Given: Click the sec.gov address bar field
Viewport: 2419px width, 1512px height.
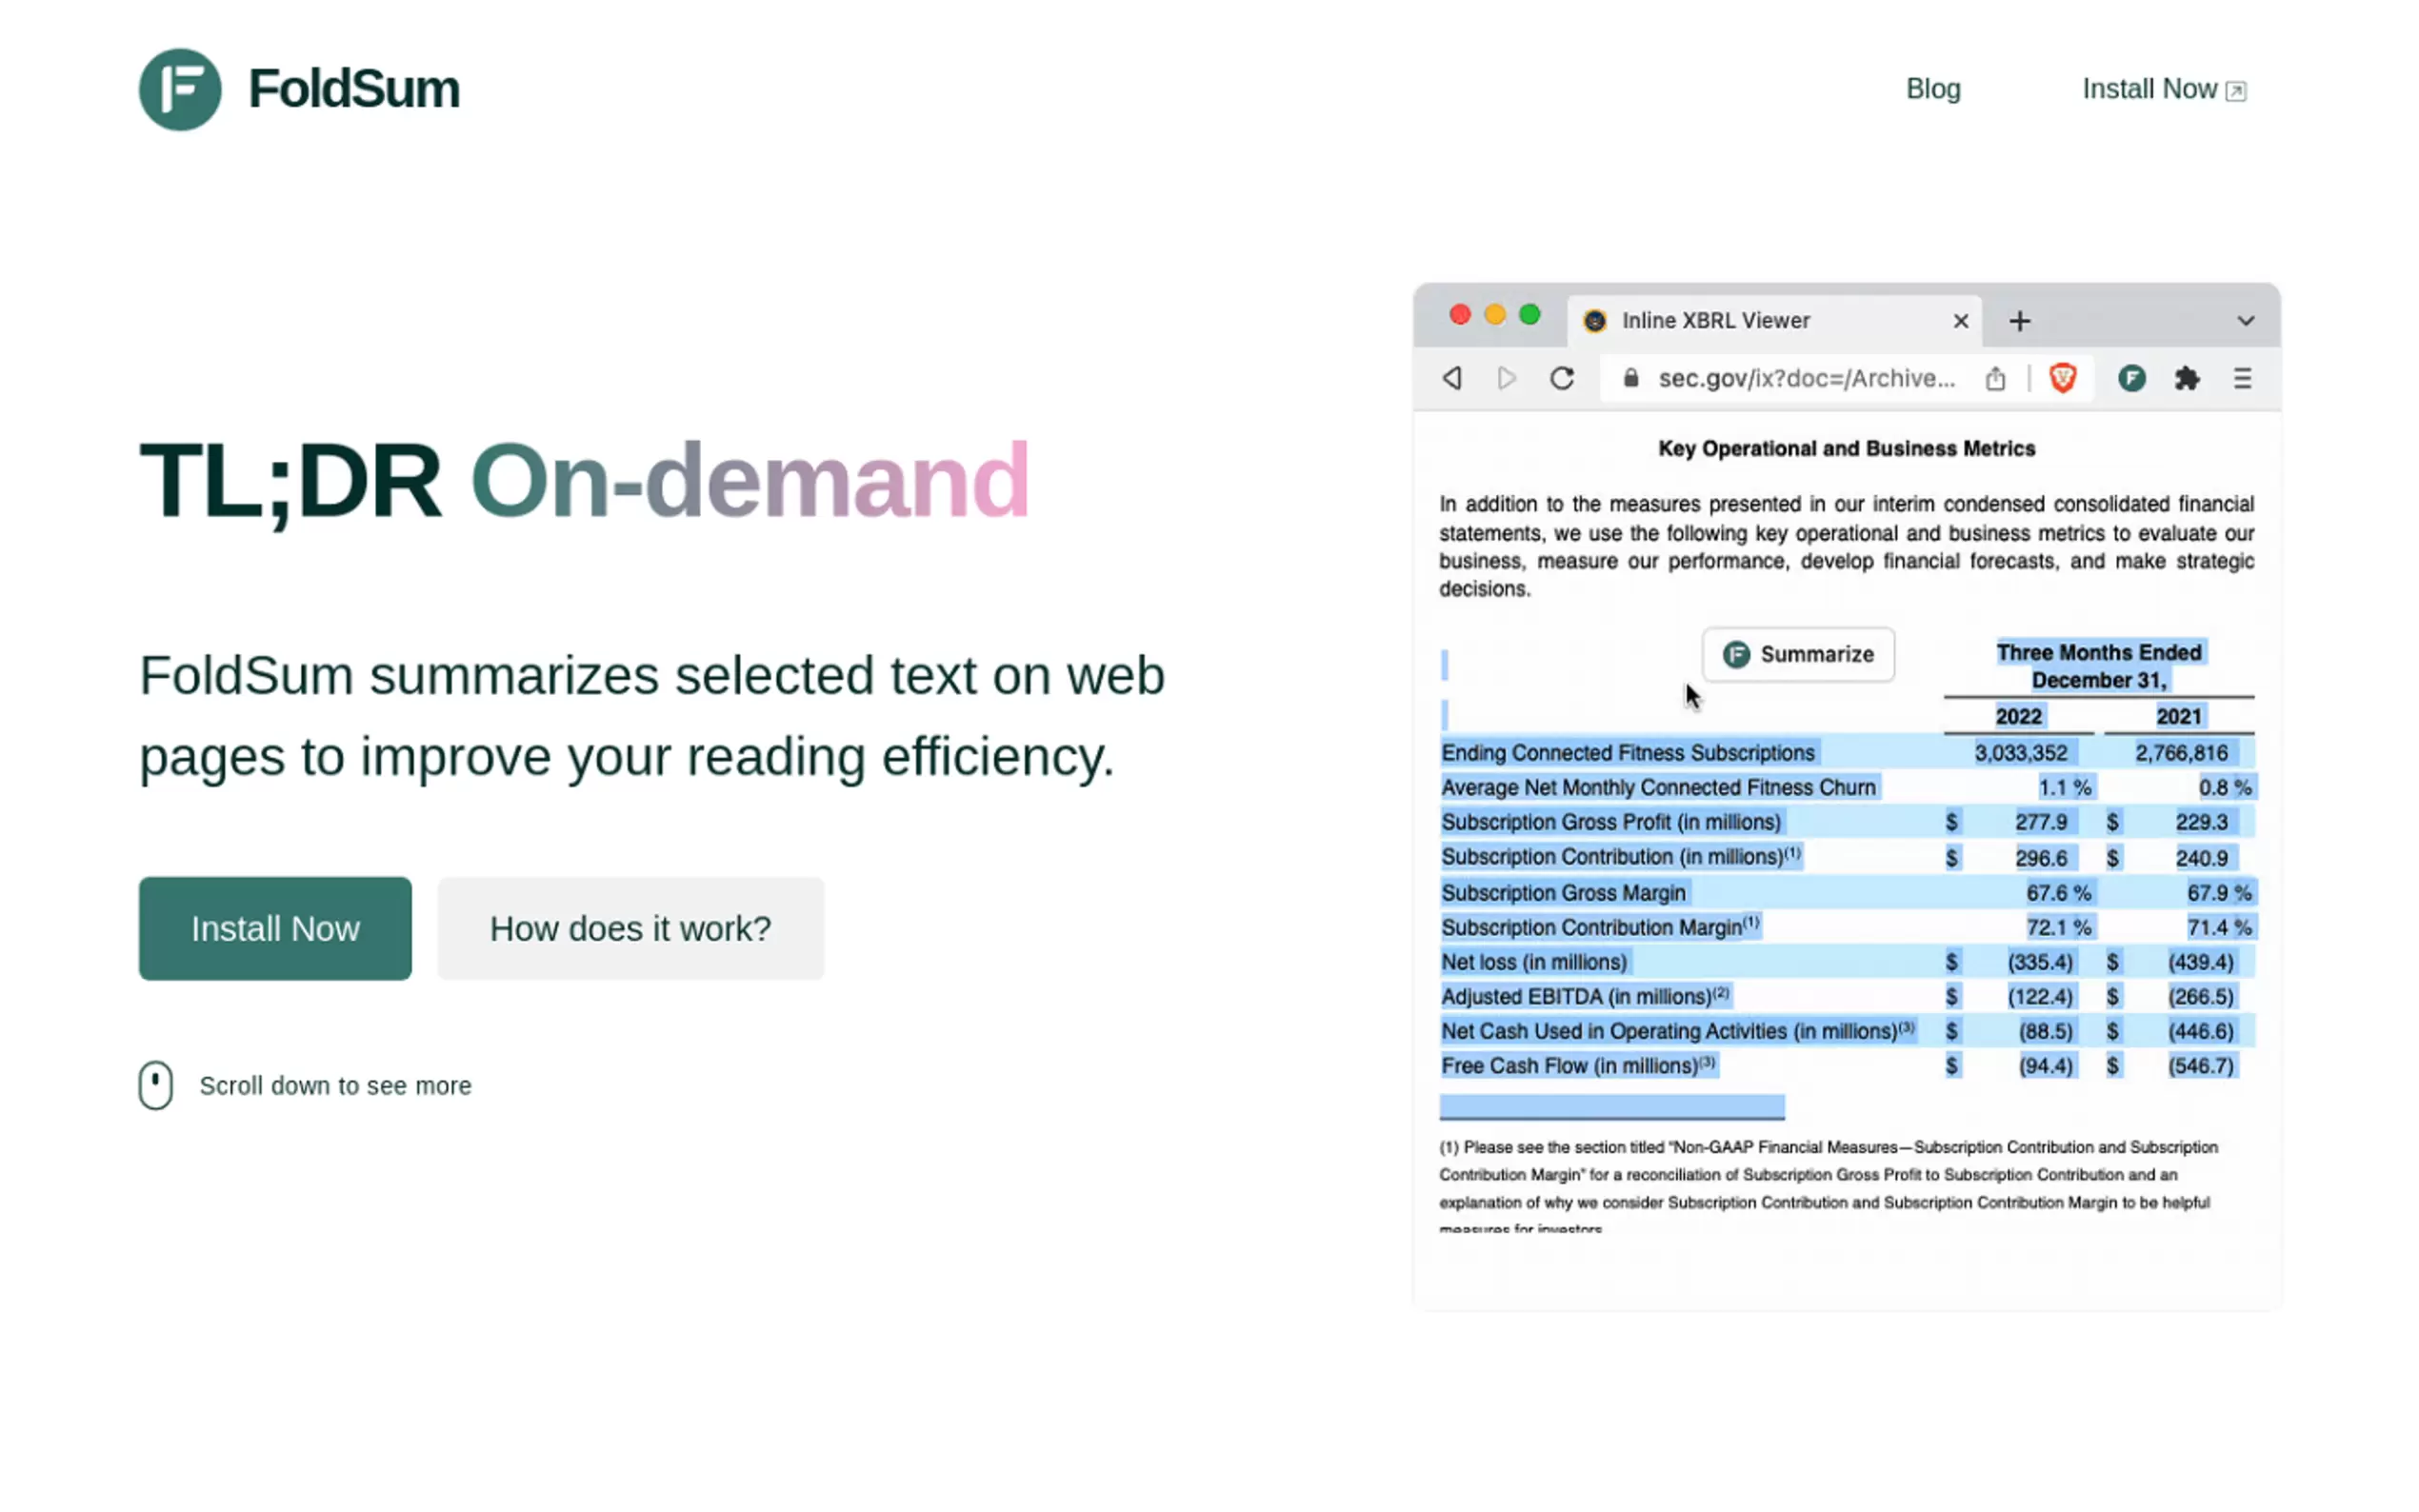Looking at the screenshot, I should point(1805,378).
